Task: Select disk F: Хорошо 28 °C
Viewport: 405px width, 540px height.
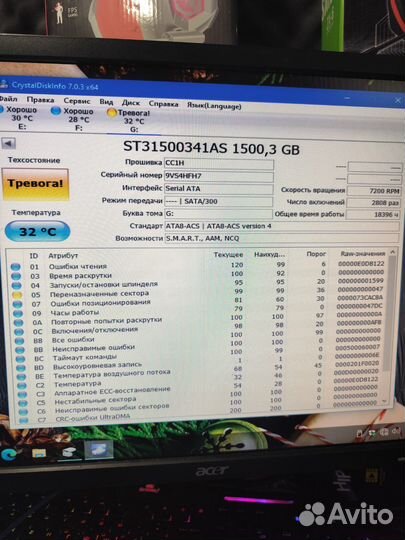Action: 73,120
